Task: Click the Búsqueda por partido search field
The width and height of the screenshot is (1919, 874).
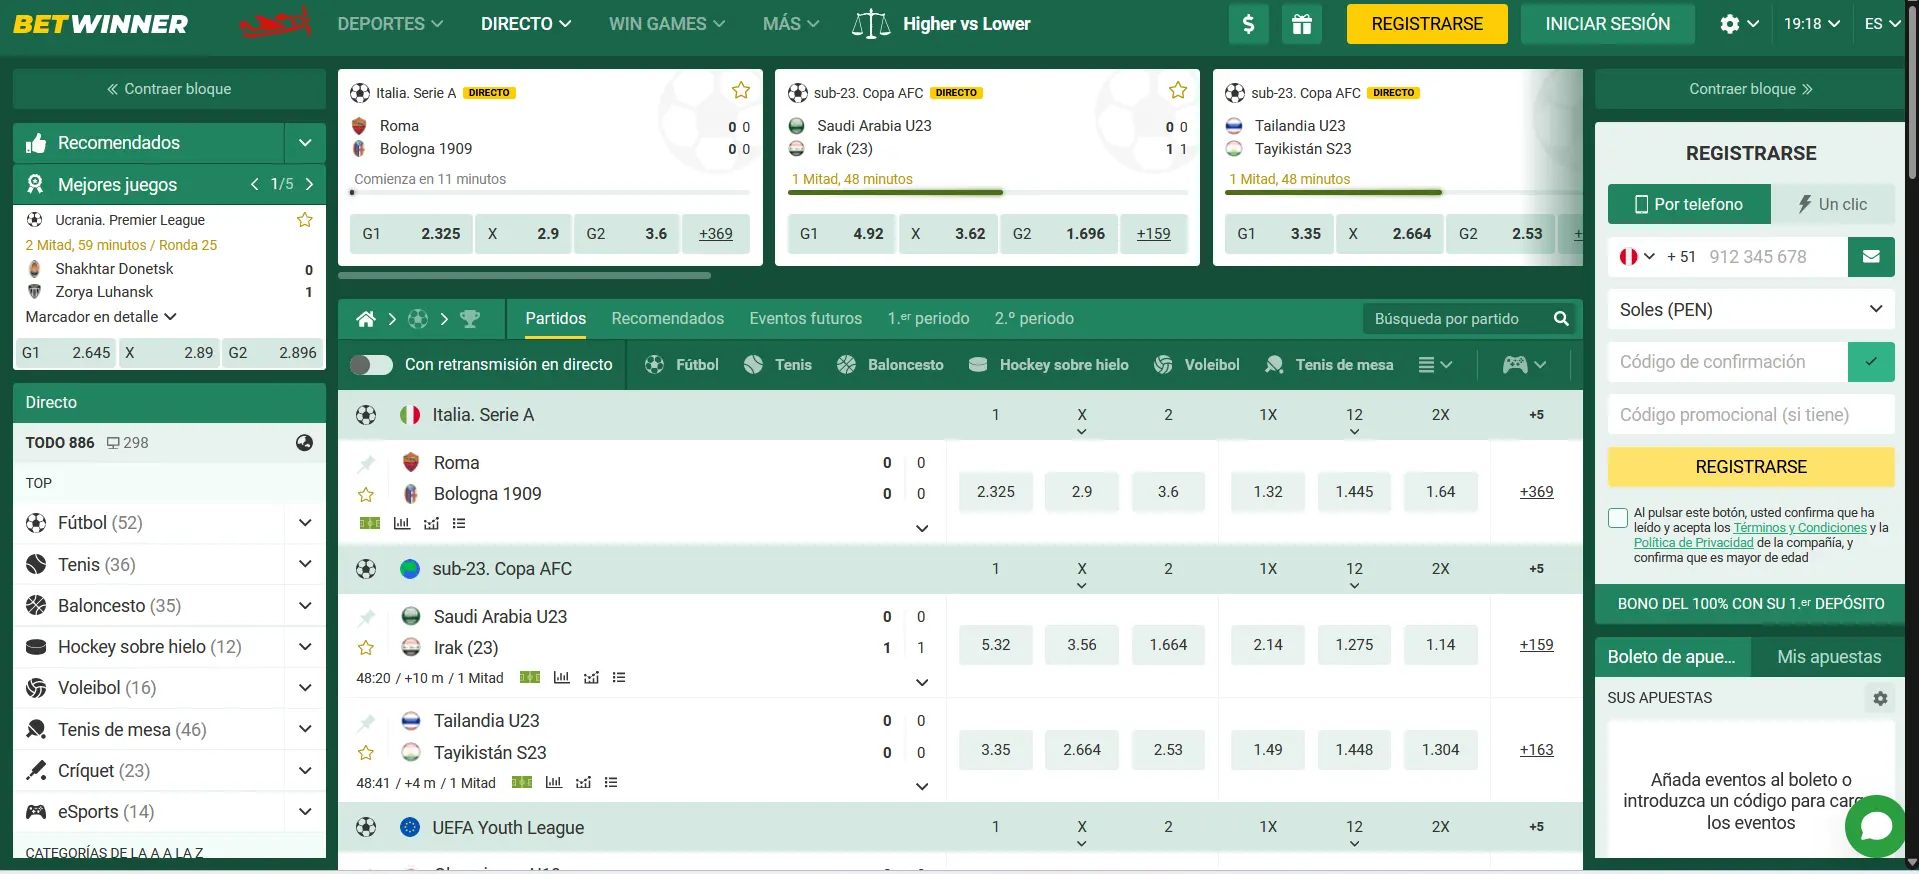Action: pos(1455,319)
